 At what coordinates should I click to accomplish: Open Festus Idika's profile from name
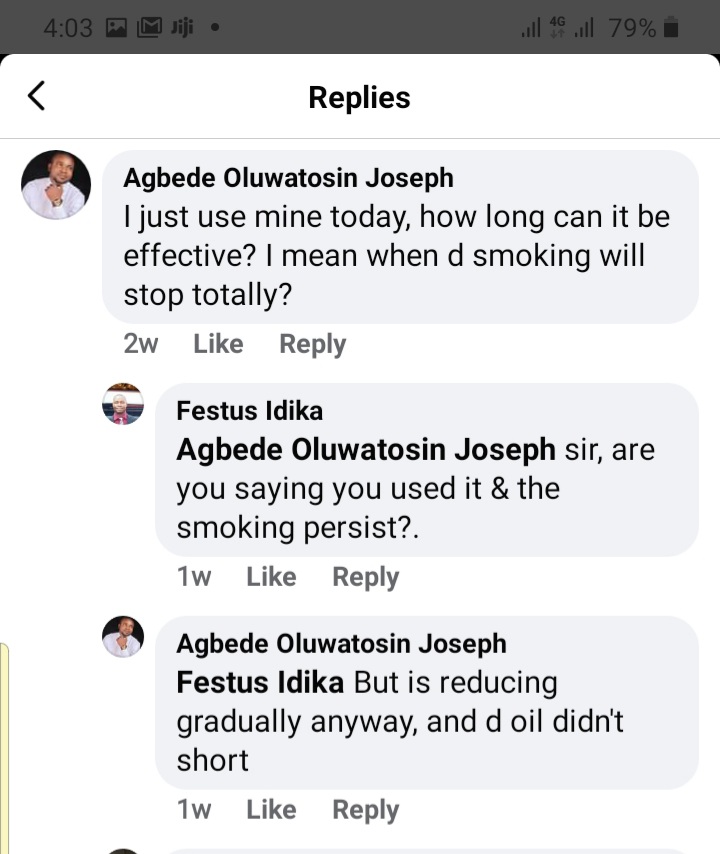pyautogui.click(x=249, y=410)
